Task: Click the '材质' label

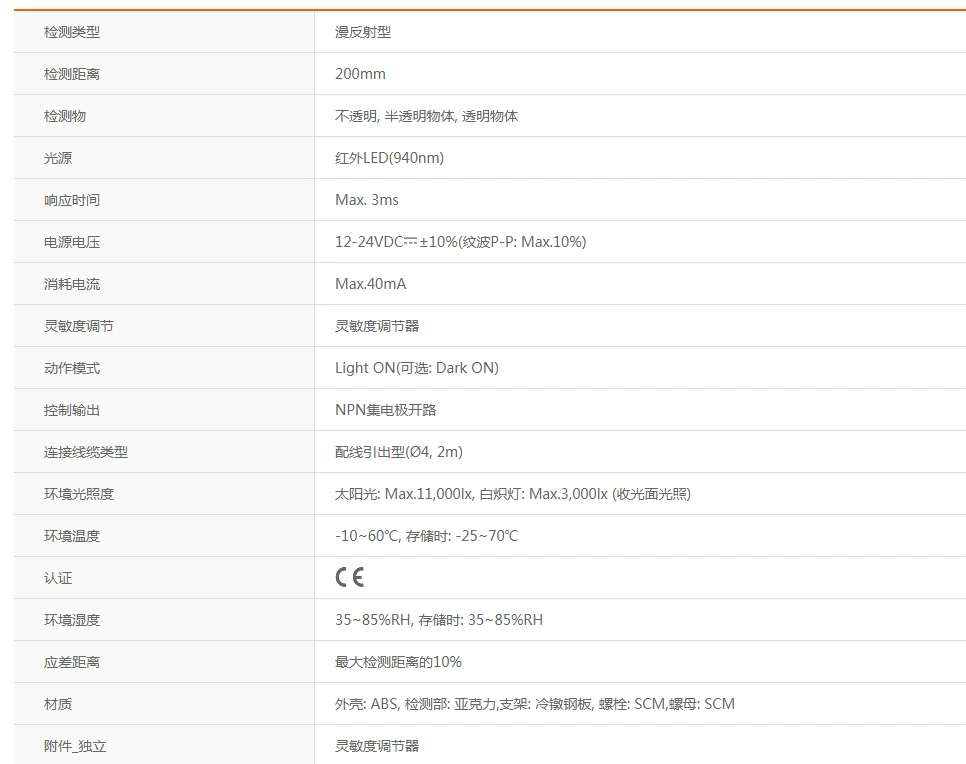Action: [58, 704]
